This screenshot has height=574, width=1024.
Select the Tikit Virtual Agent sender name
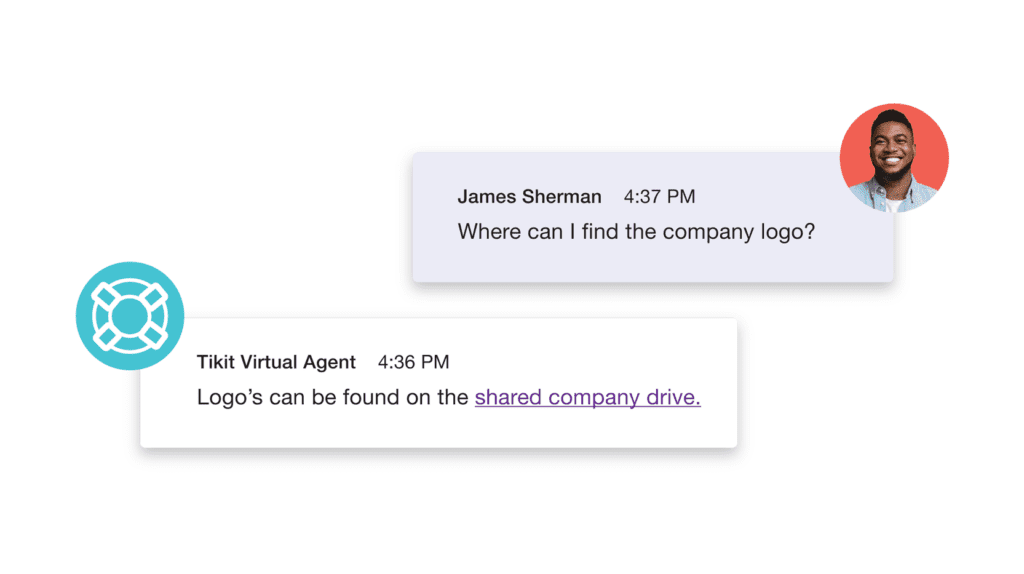276,362
